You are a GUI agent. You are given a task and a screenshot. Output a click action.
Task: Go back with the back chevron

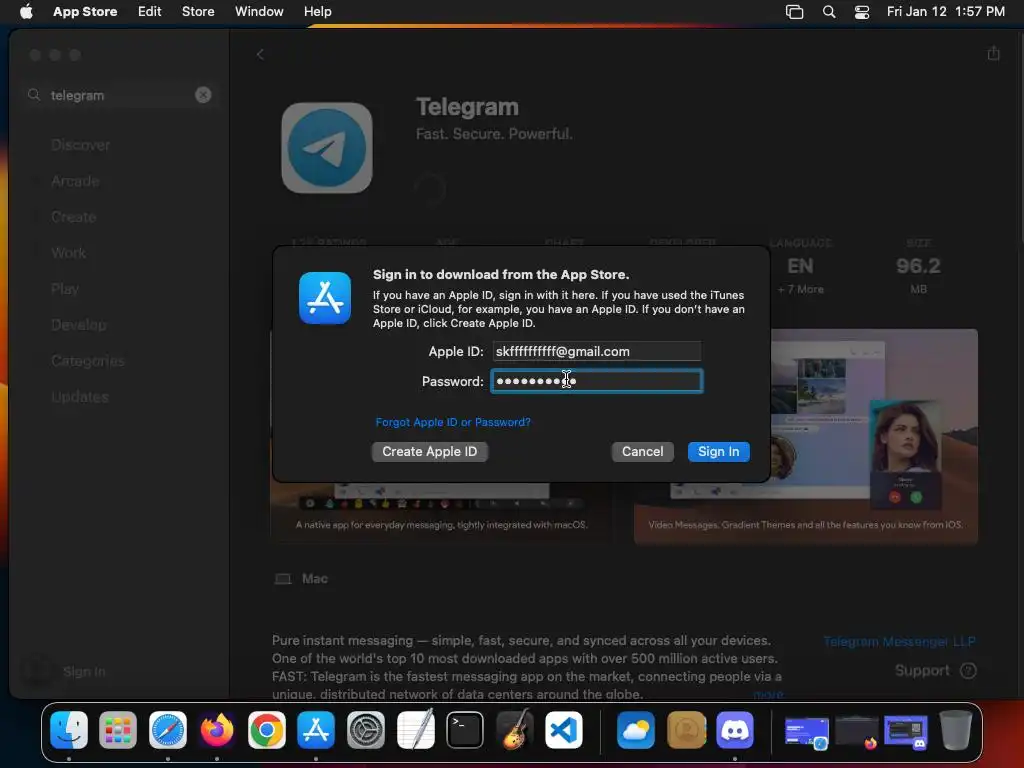click(260, 54)
